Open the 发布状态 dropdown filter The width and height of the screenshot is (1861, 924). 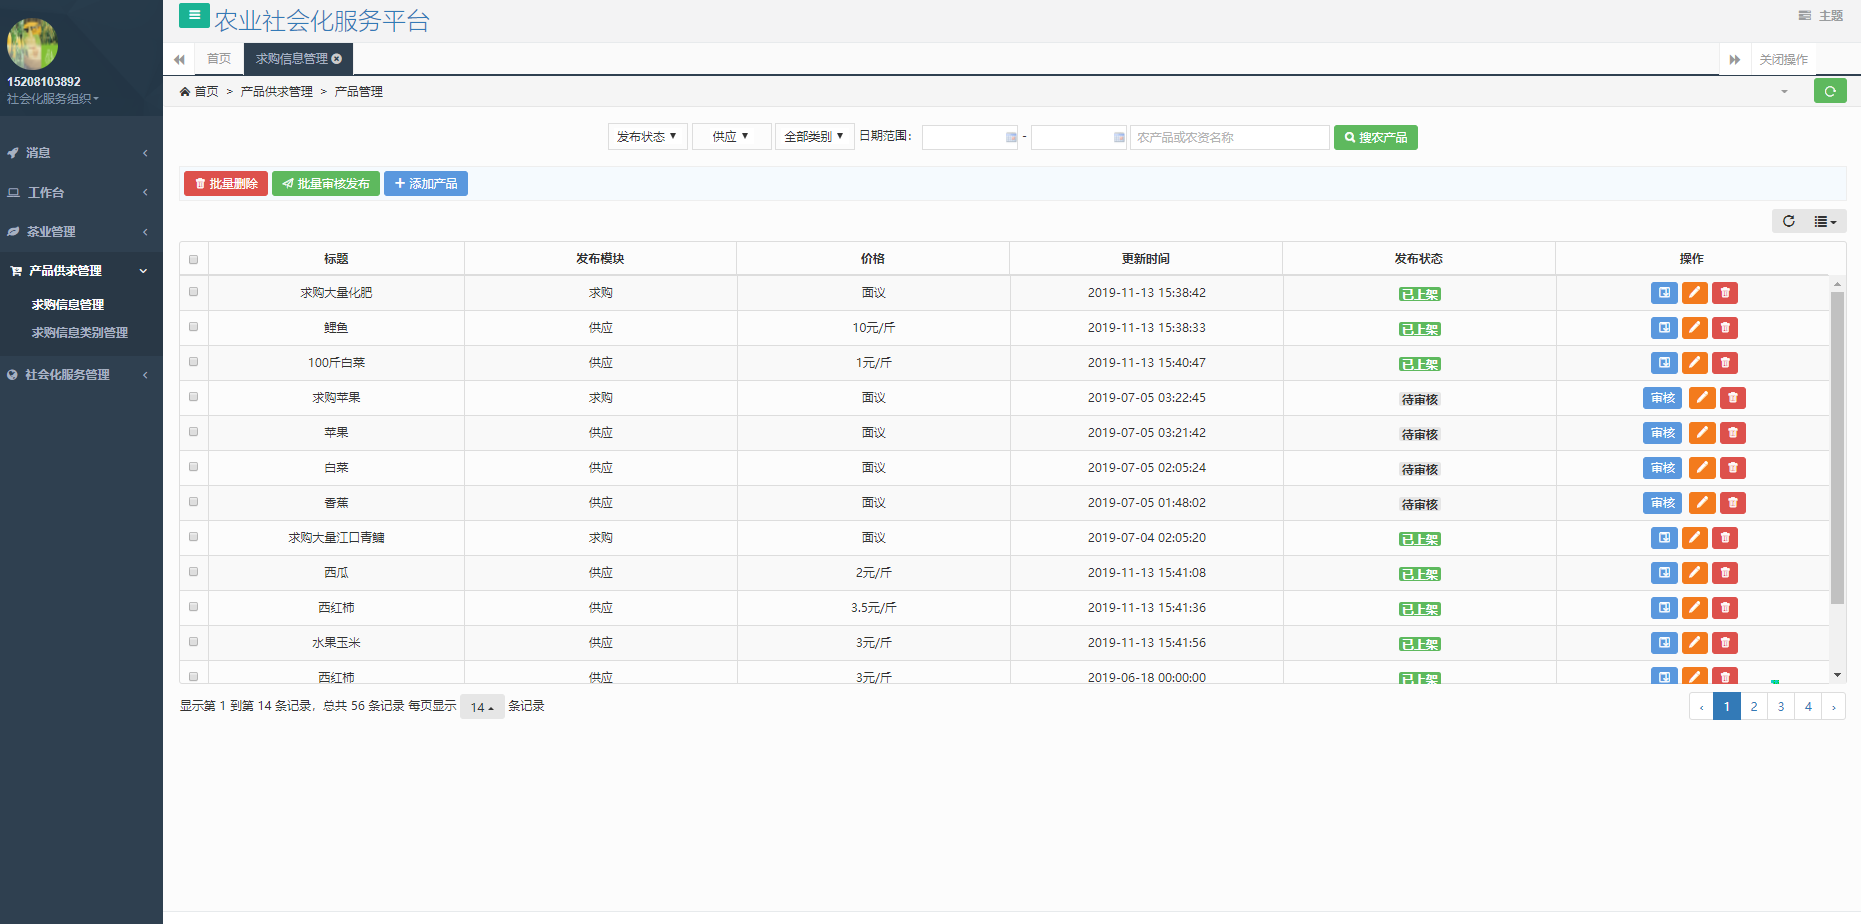point(647,137)
